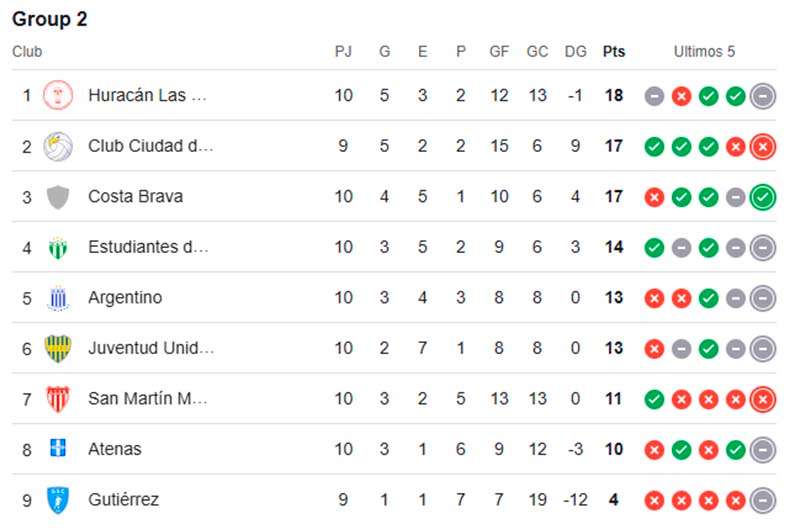Open the Costa Brava team name
This screenshot has width=800, height=530.
click(135, 196)
